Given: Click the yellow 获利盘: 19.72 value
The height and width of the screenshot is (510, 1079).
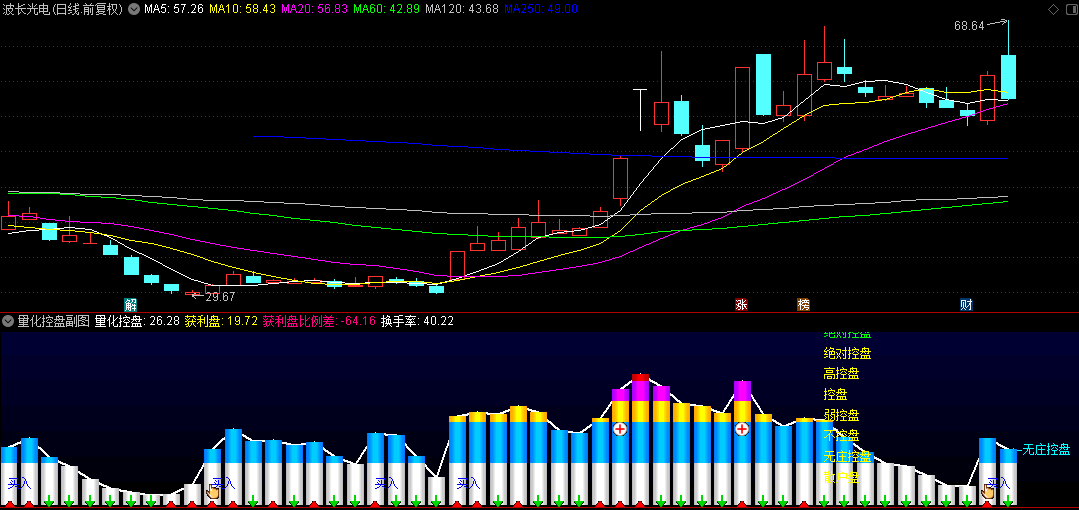Looking at the screenshot, I should click(x=221, y=321).
